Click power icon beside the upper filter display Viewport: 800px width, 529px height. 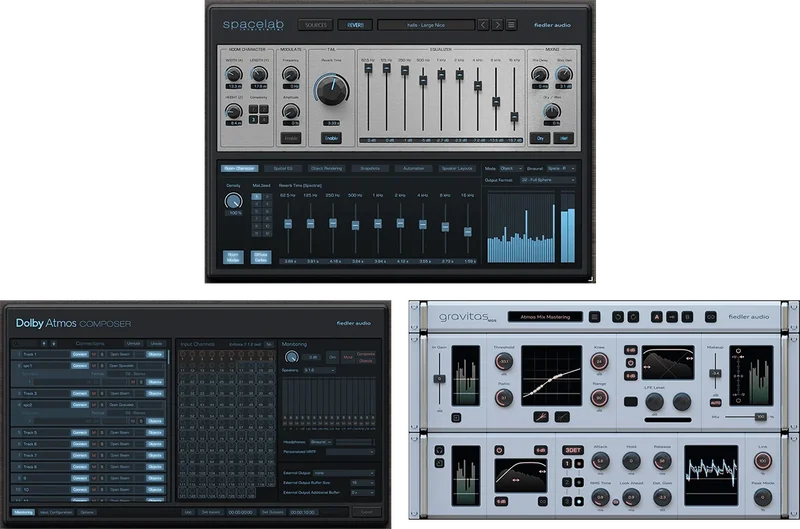[631, 363]
